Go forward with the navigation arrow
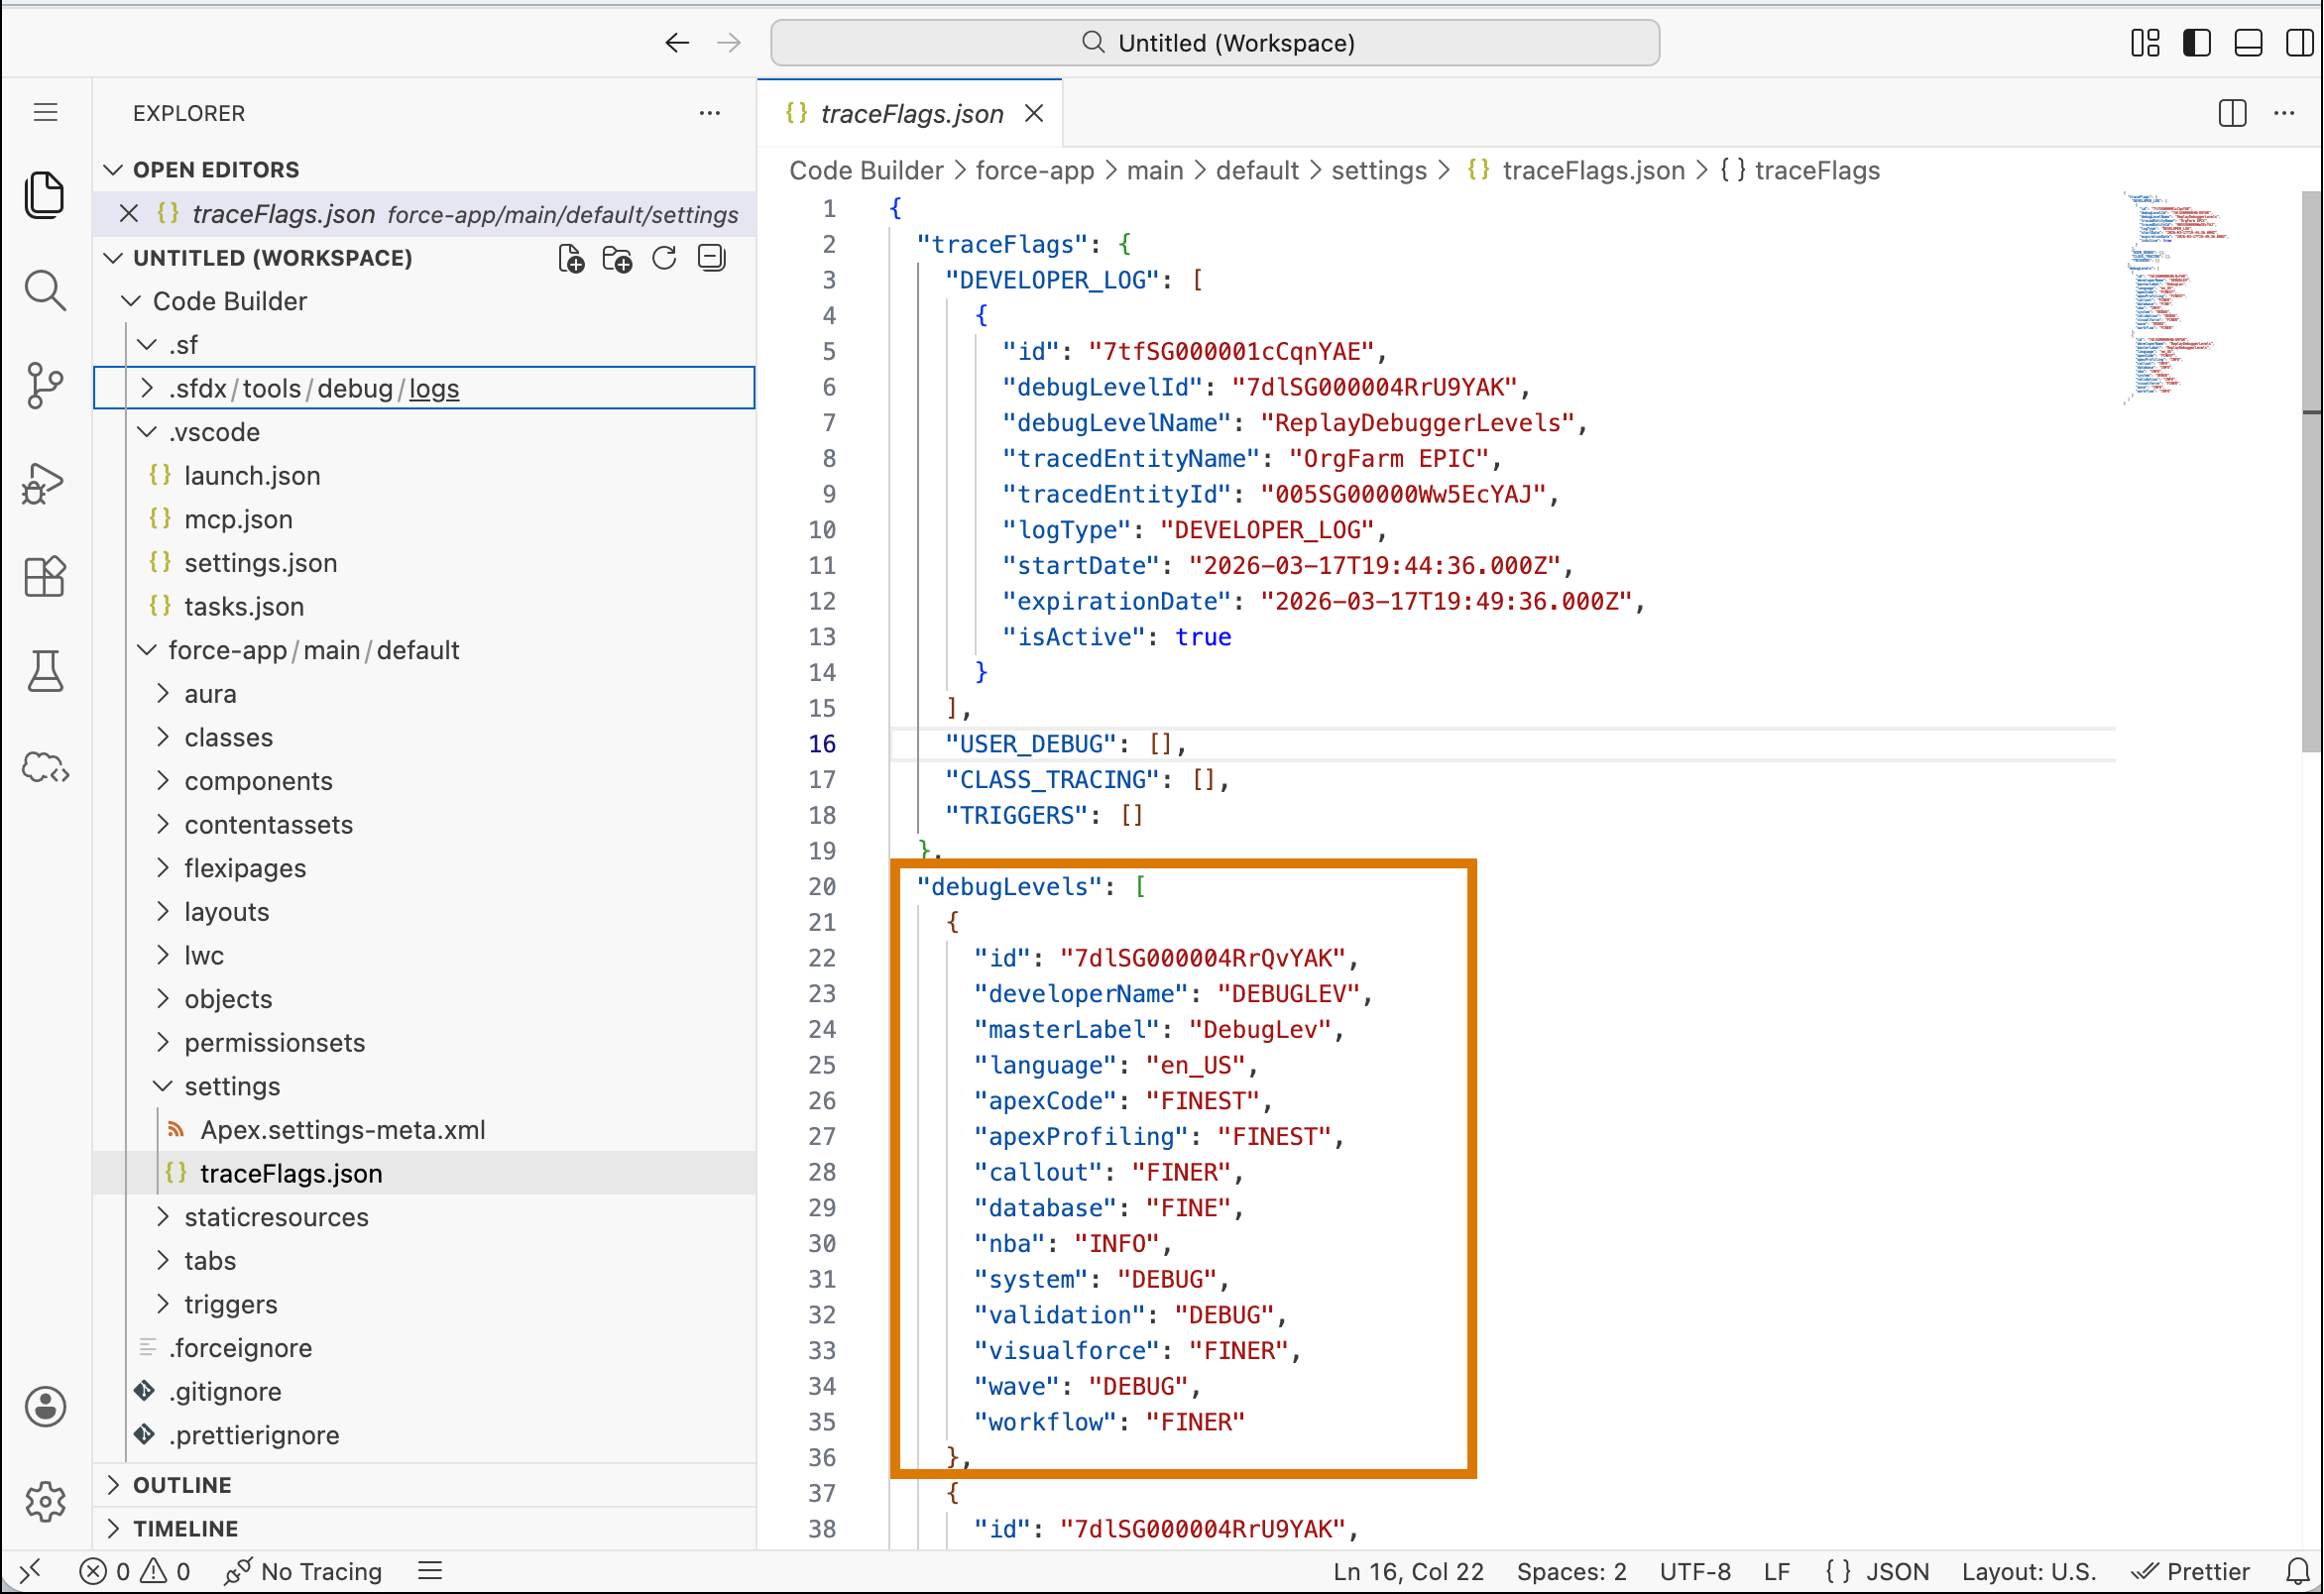2324x1594 pixels. click(x=729, y=42)
